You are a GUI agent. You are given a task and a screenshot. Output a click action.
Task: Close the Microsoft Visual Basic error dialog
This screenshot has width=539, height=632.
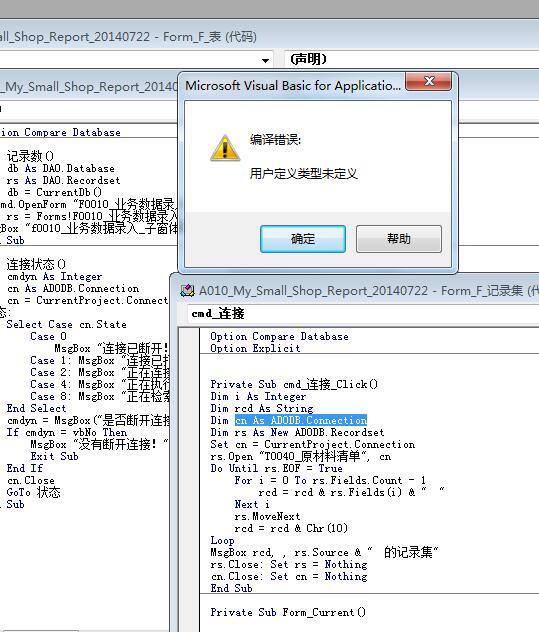(428, 82)
